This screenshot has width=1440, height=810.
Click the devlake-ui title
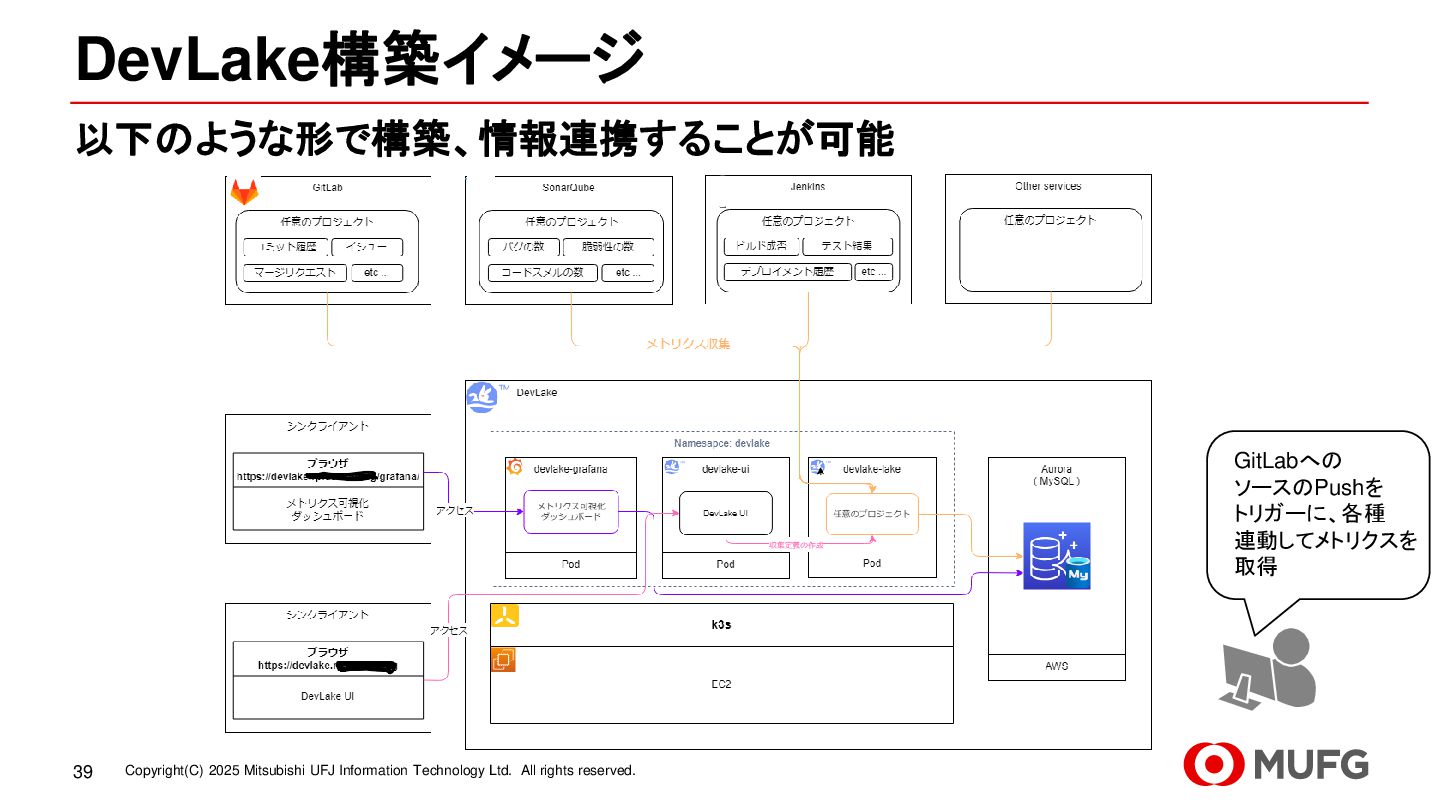726,468
